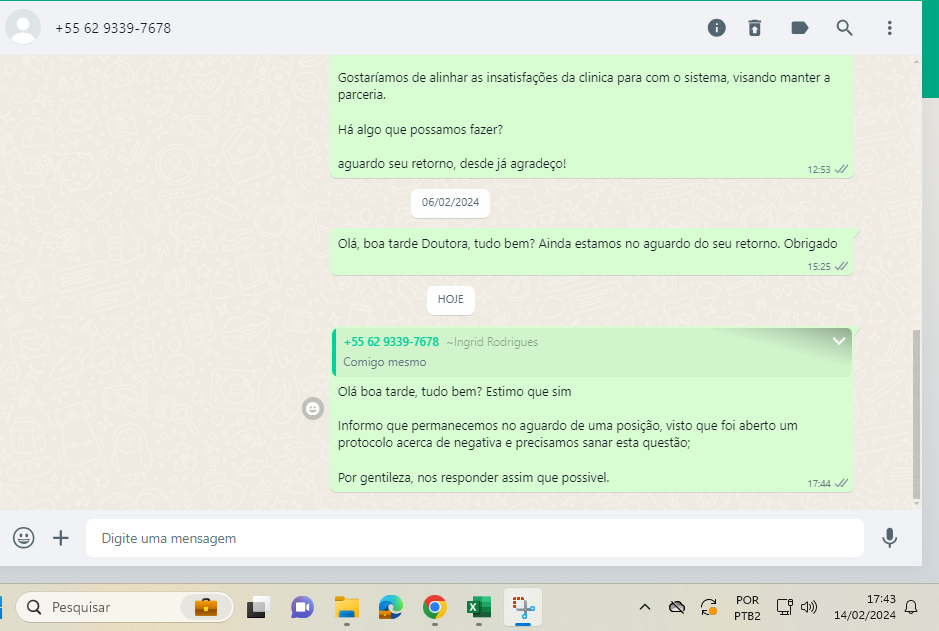Viewport: 939px width, 631px height.
Task: Open attachment plus menu
Action: pyautogui.click(x=60, y=538)
